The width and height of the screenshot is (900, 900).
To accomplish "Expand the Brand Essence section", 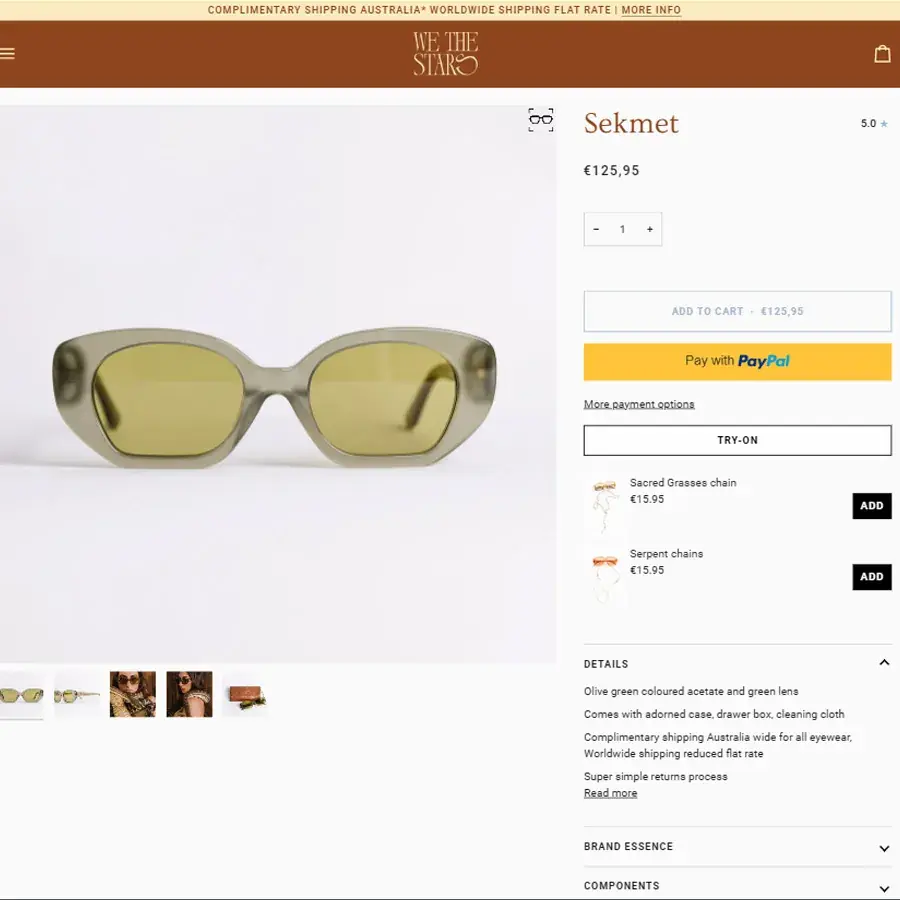I will pos(884,848).
